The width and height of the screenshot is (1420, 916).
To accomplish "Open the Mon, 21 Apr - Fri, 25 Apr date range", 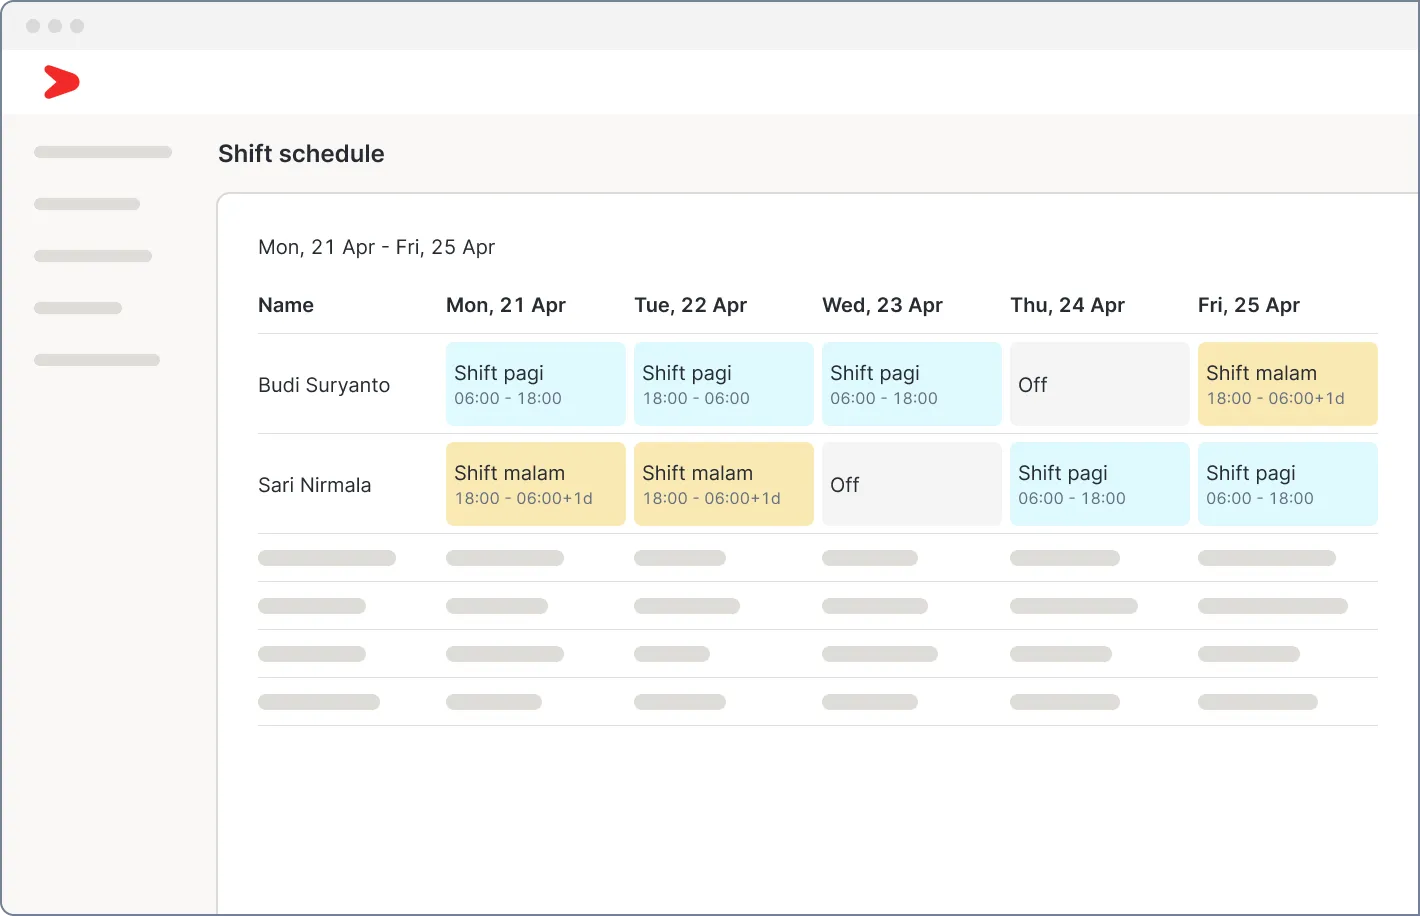I will coord(377,247).
